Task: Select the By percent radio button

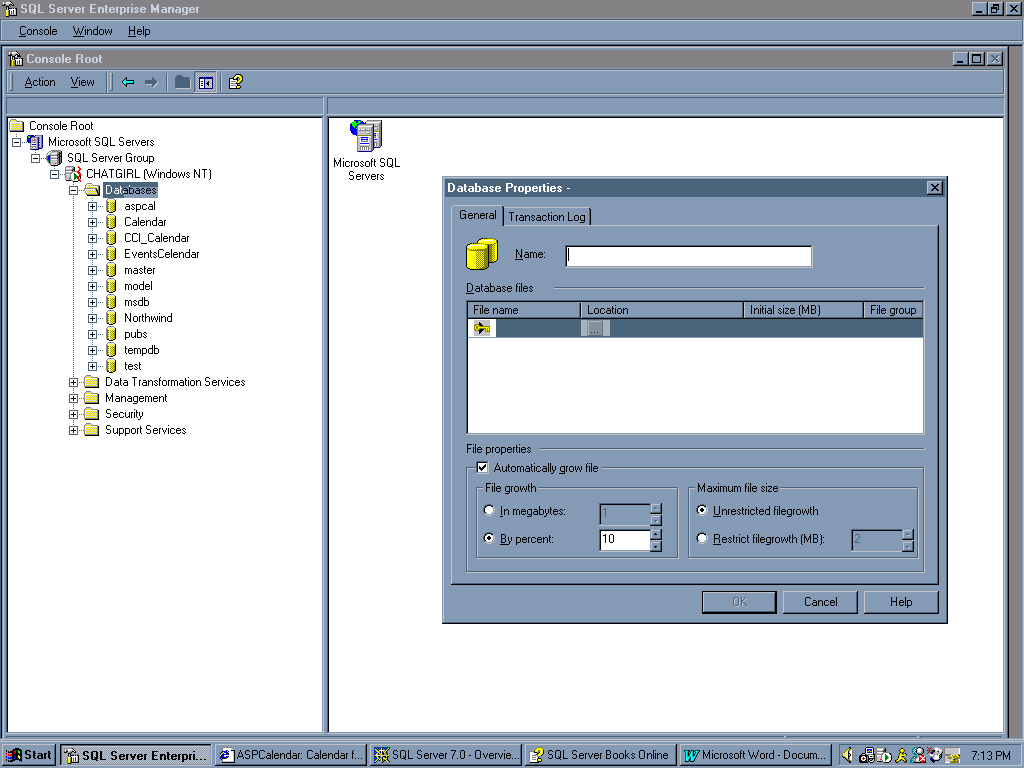Action: (488, 539)
